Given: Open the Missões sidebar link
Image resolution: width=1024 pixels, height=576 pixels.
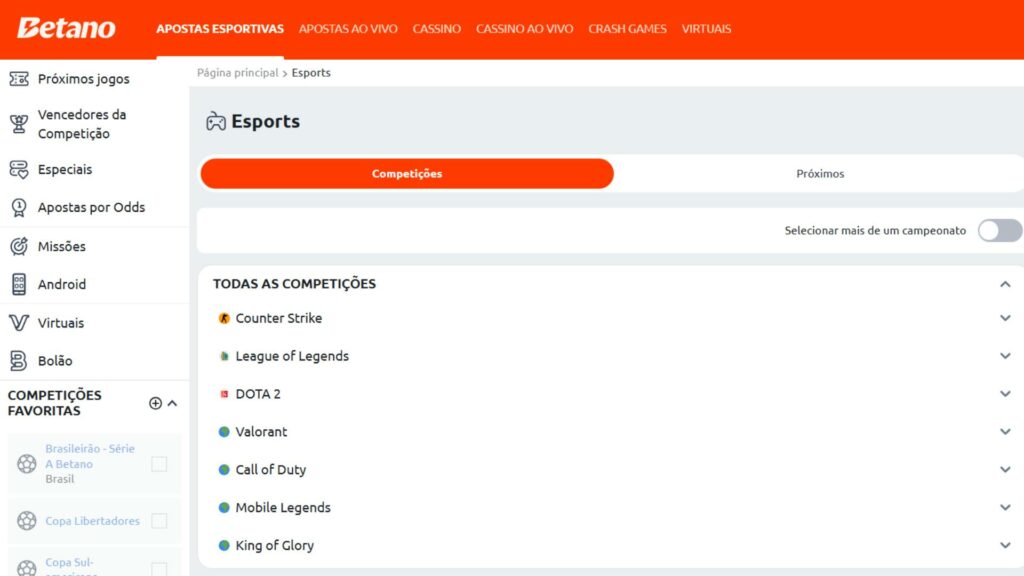Looking at the screenshot, I should coord(61,246).
